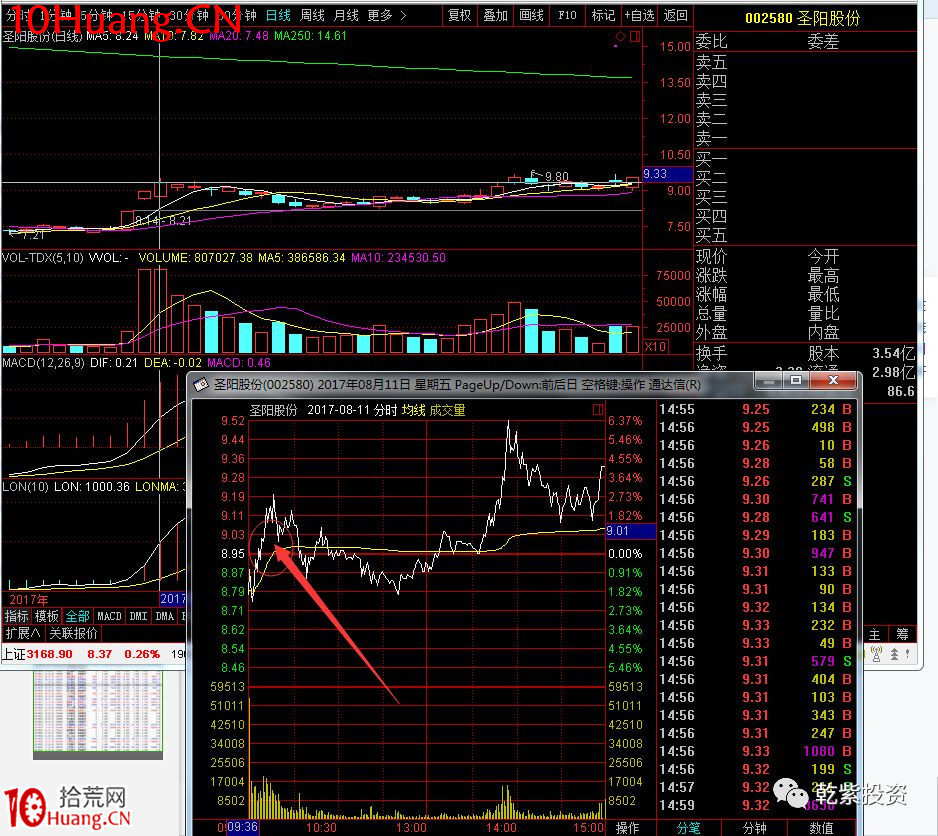Click the 委比 label in quote panel

[711, 41]
